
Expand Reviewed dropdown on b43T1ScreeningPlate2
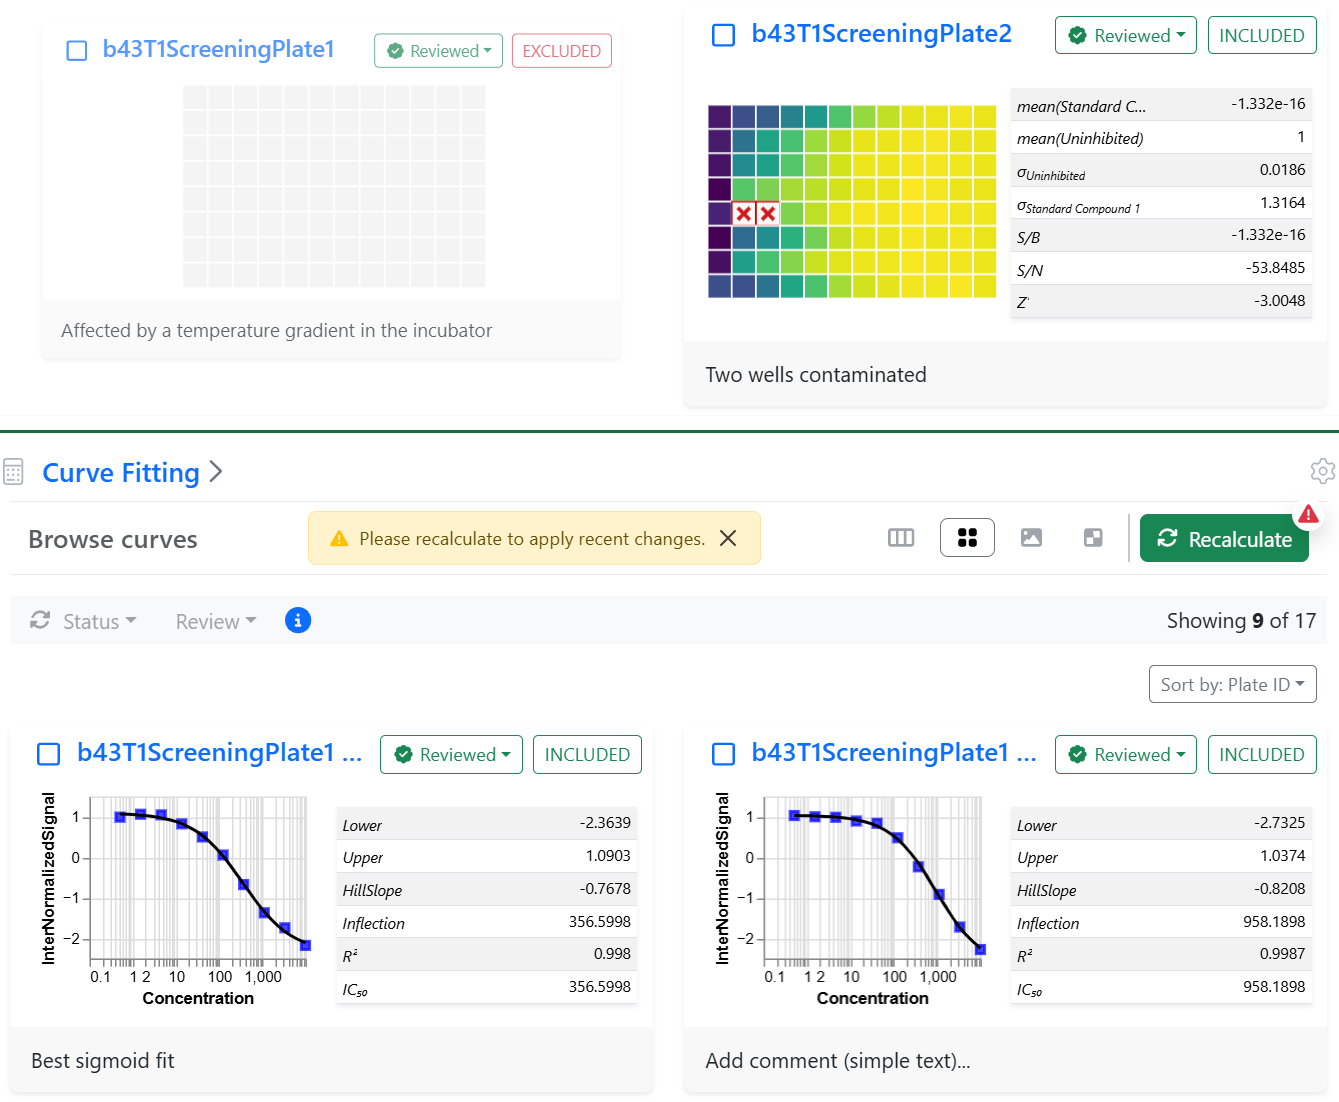[1125, 36]
